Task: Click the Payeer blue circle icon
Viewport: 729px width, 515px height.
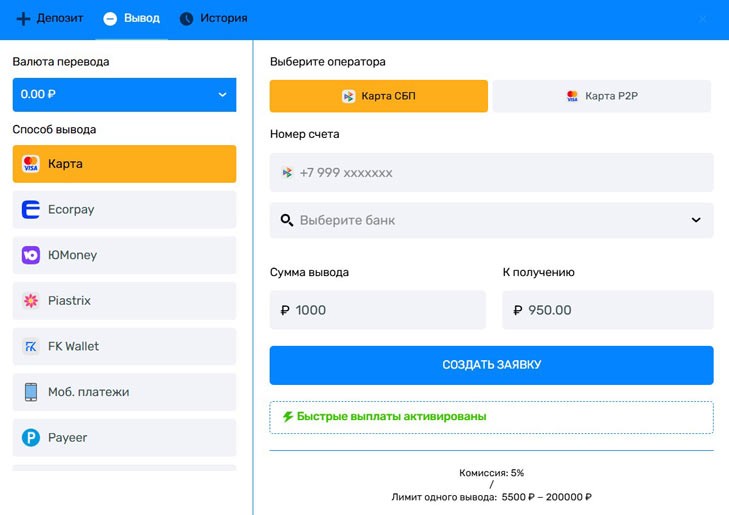Action: pos(30,438)
